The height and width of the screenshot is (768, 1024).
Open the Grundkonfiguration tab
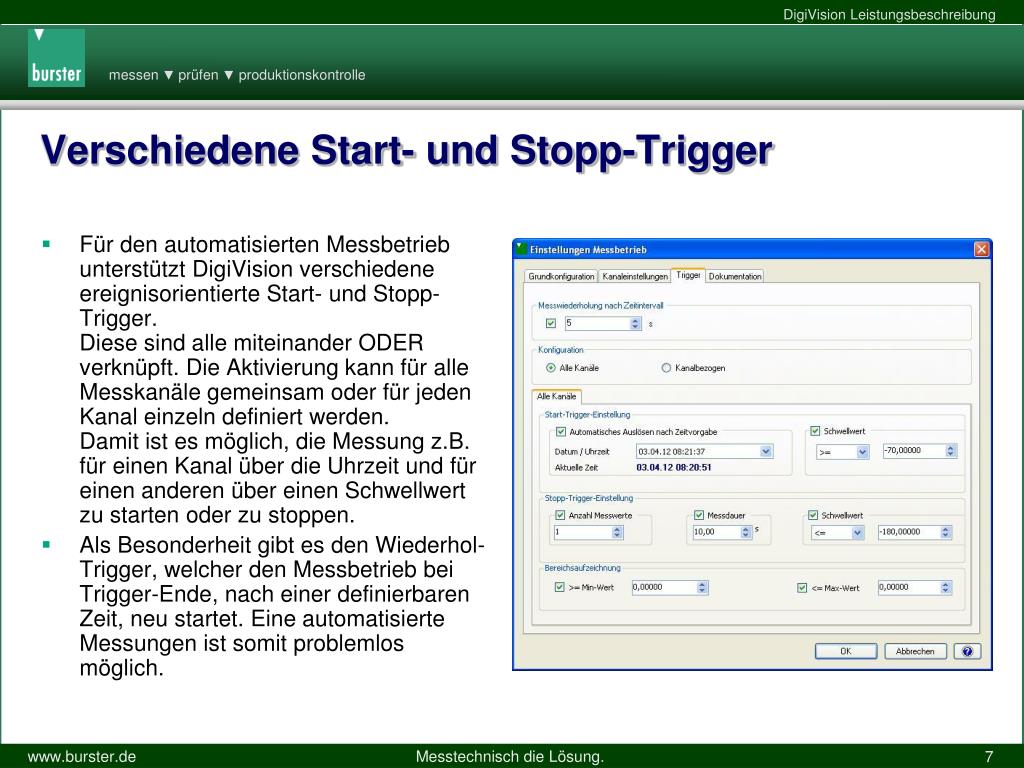[561, 276]
